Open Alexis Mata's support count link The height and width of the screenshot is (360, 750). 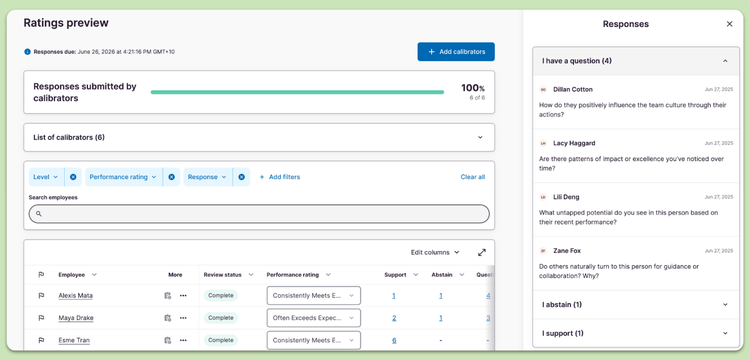coord(394,296)
